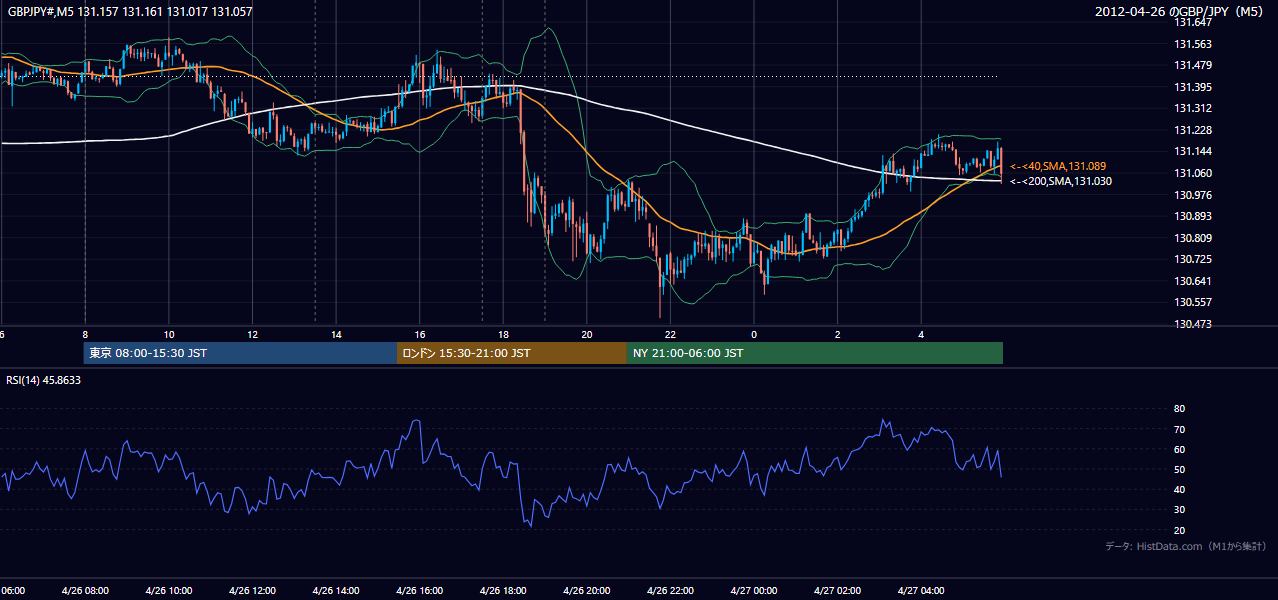
Task: Click the 130.725 price axis label
Action: (1193, 259)
